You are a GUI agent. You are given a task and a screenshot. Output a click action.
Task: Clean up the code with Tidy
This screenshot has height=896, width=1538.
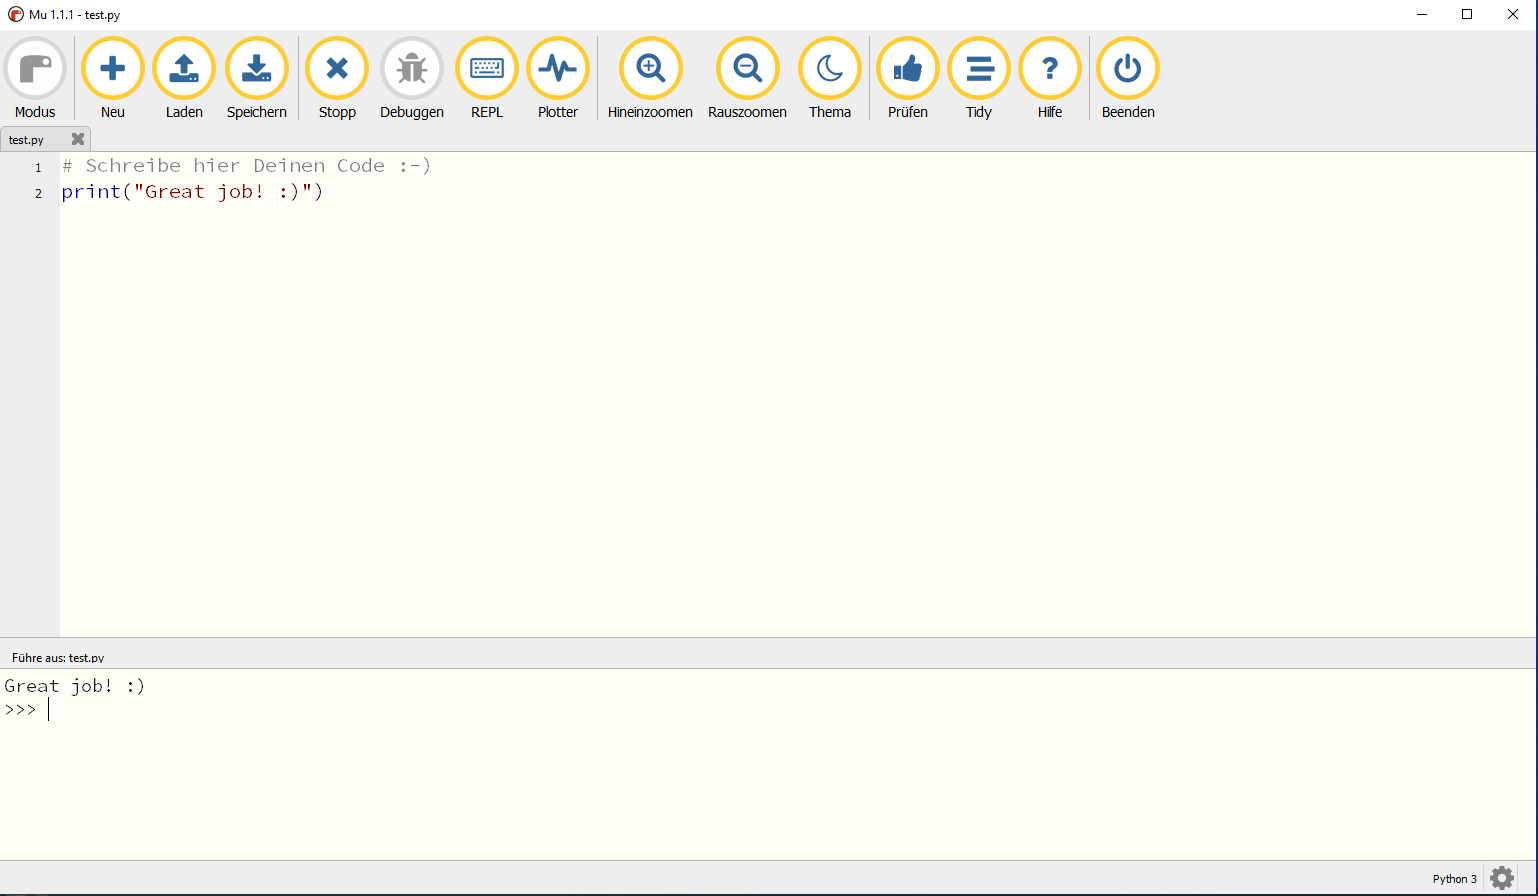pyautogui.click(x=978, y=68)
